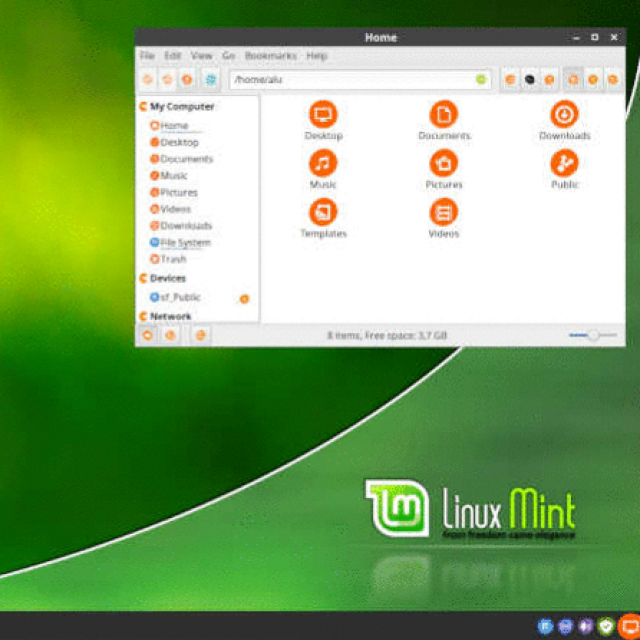
Task: Show places in the sidebar using bottom-left button
Action: (148, 335)
